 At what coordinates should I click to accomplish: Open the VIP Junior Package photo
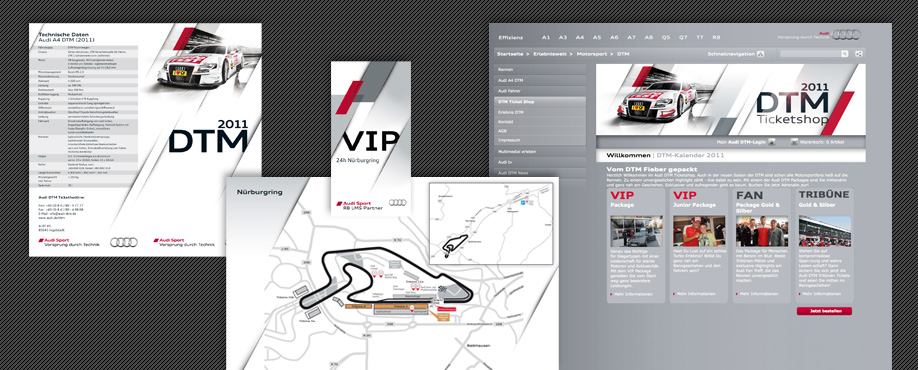pos(699,231)
